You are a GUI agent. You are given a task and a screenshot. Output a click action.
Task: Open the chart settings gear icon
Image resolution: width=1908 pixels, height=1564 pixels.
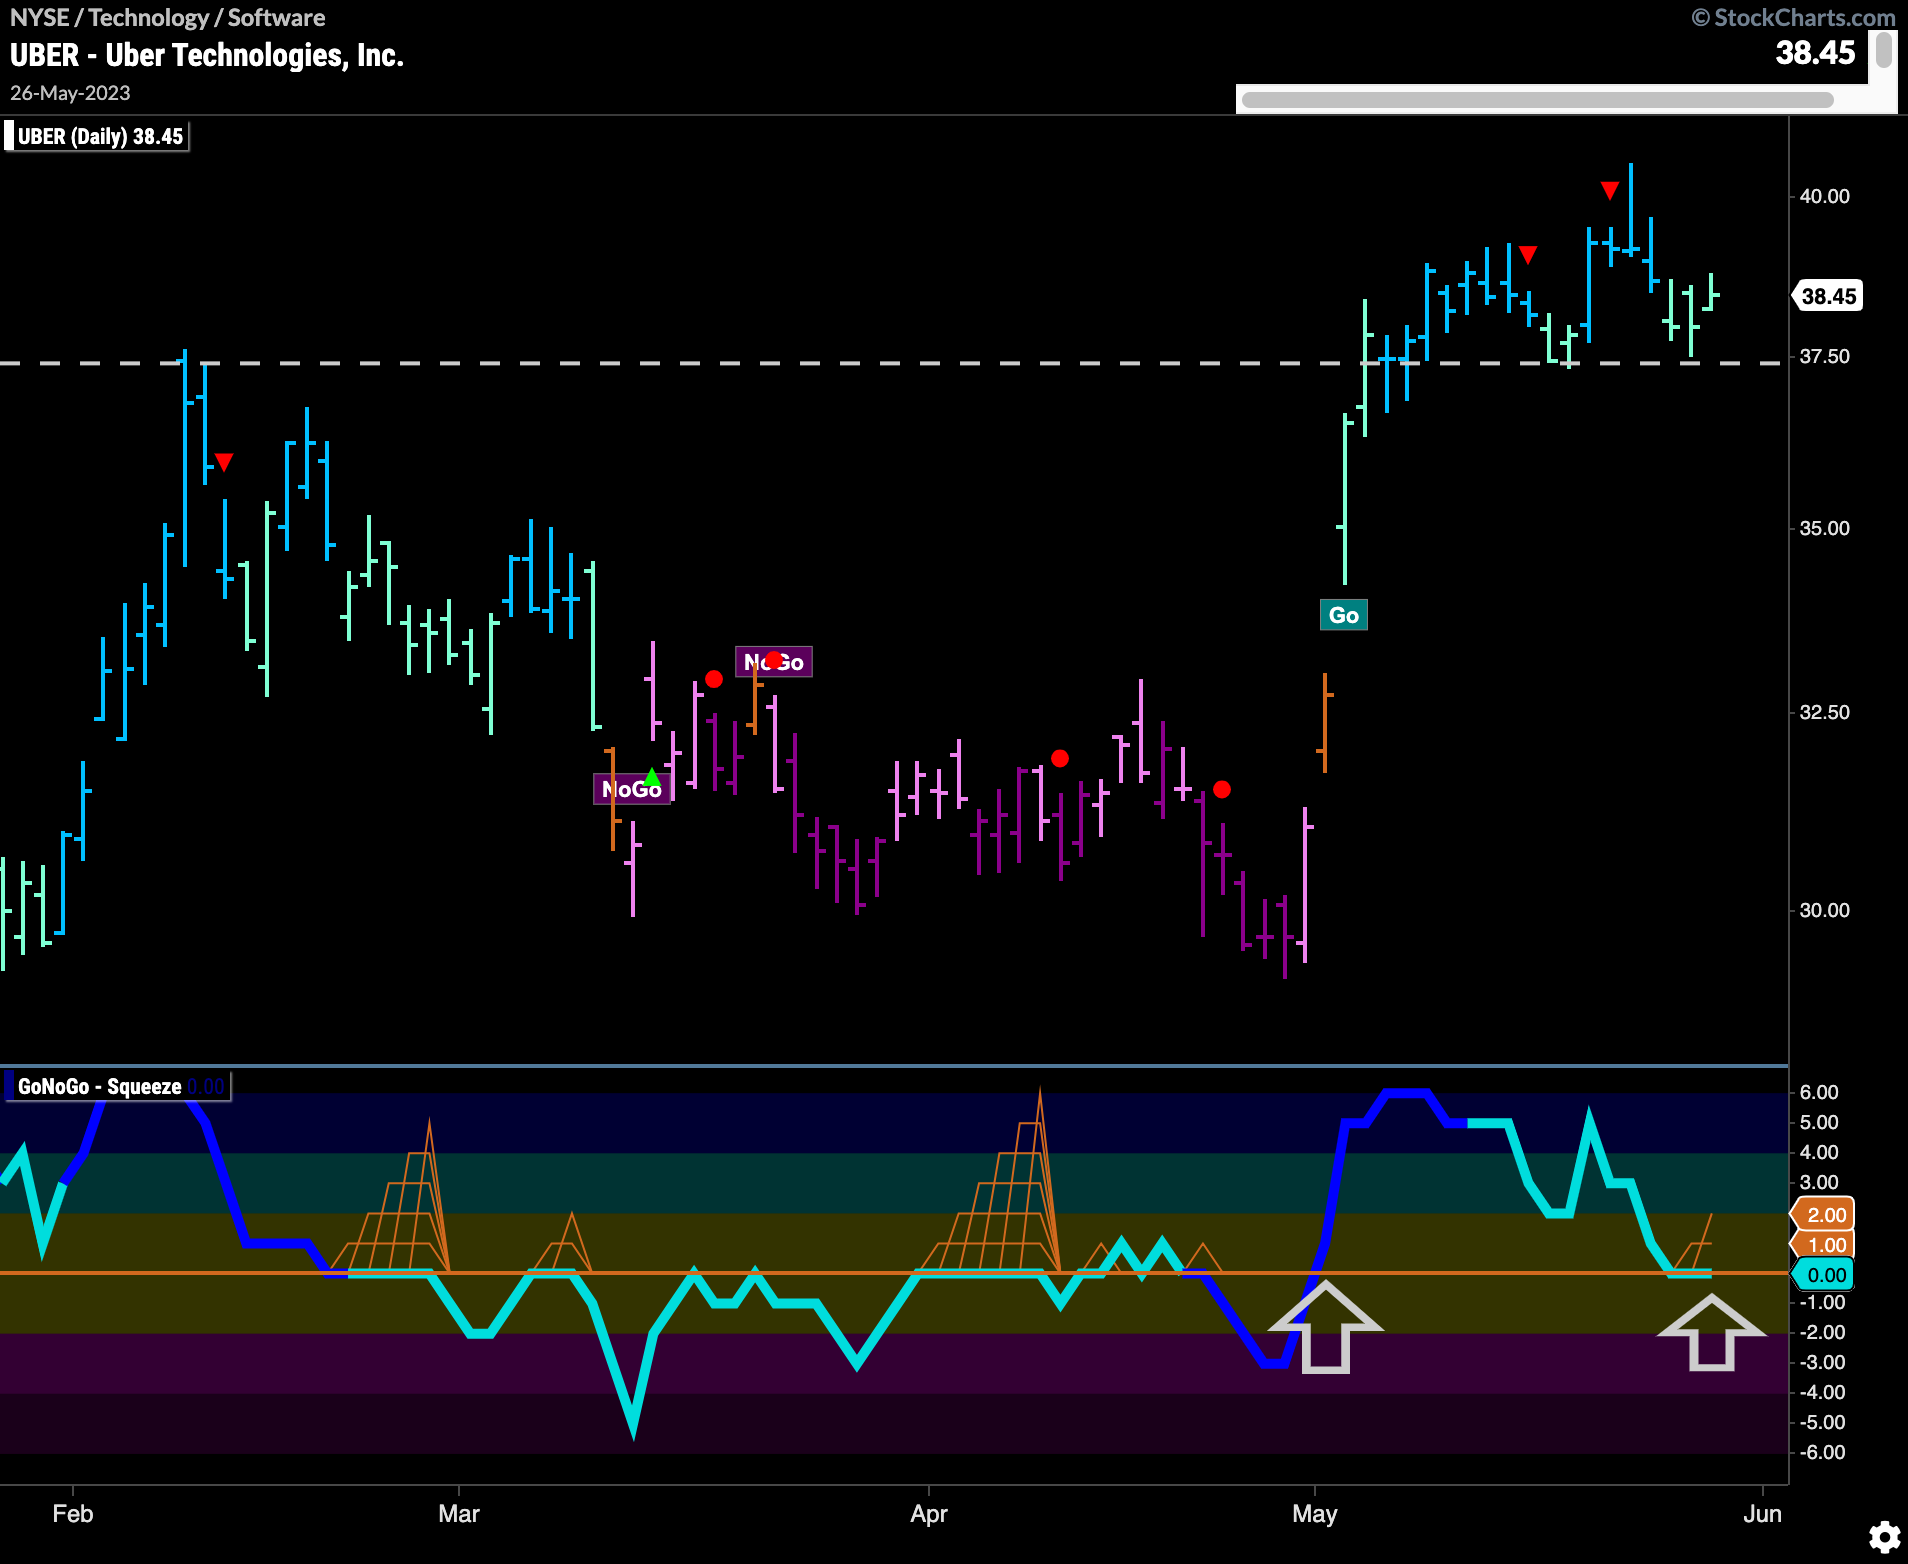pos(1885,1537)
